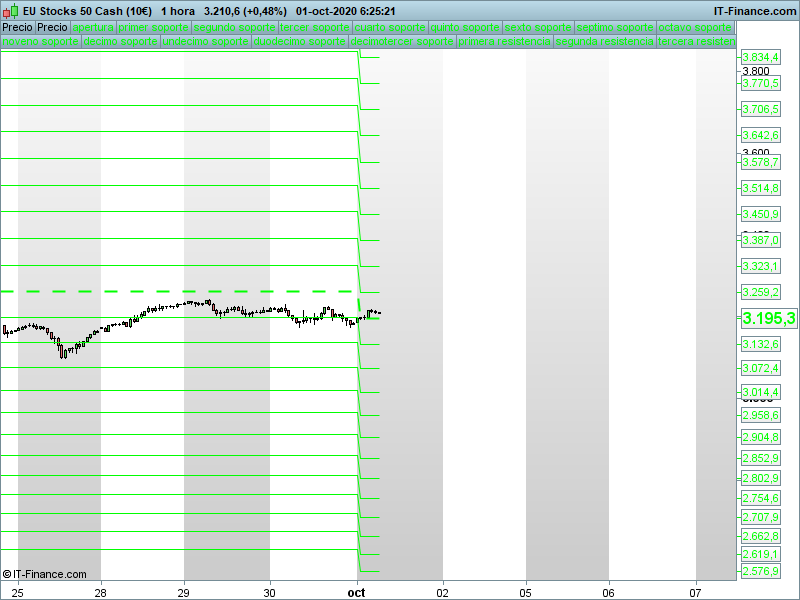The image size is (800, 600).
Task: Click the first 'Precio' label
Action: (17, 27)
